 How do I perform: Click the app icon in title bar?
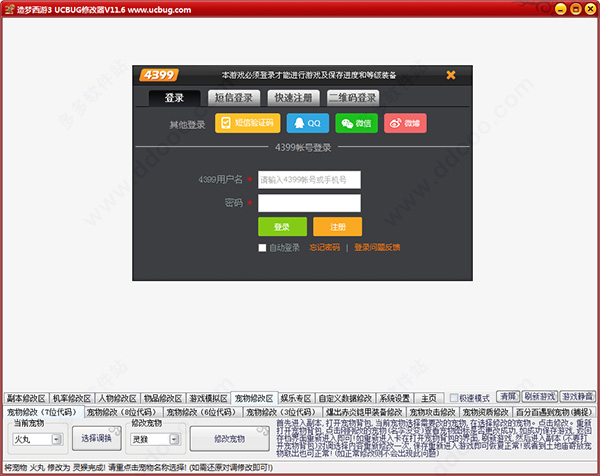click(9, 9)
